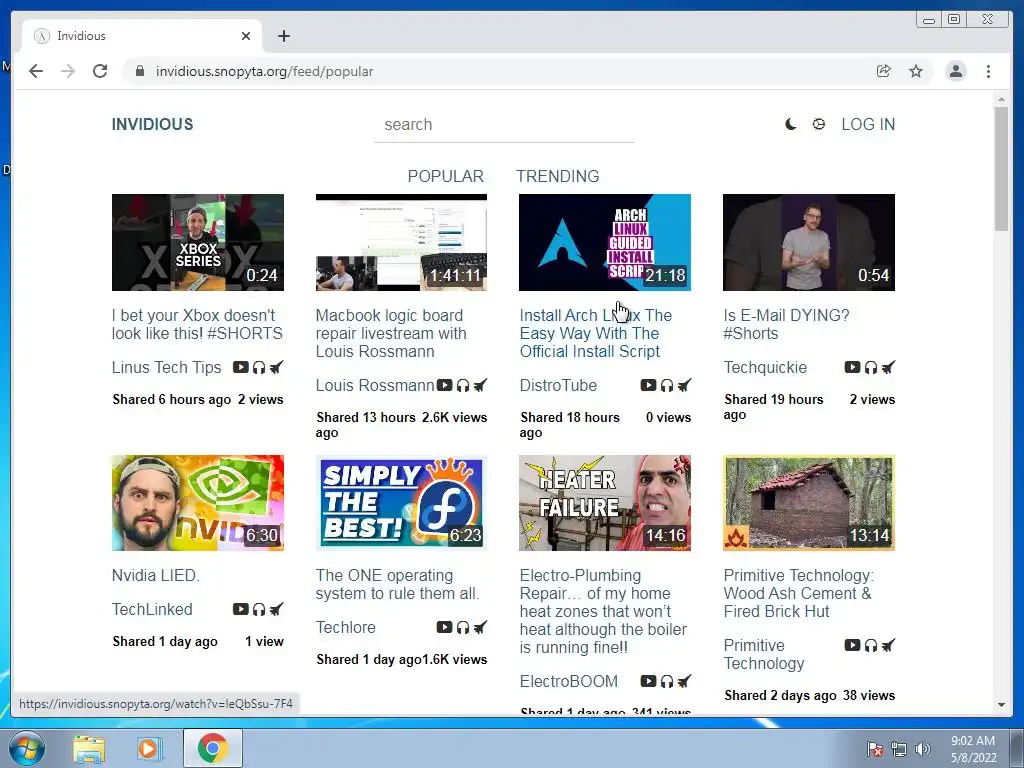Visit DistroTube channel link

coord(558,385)
